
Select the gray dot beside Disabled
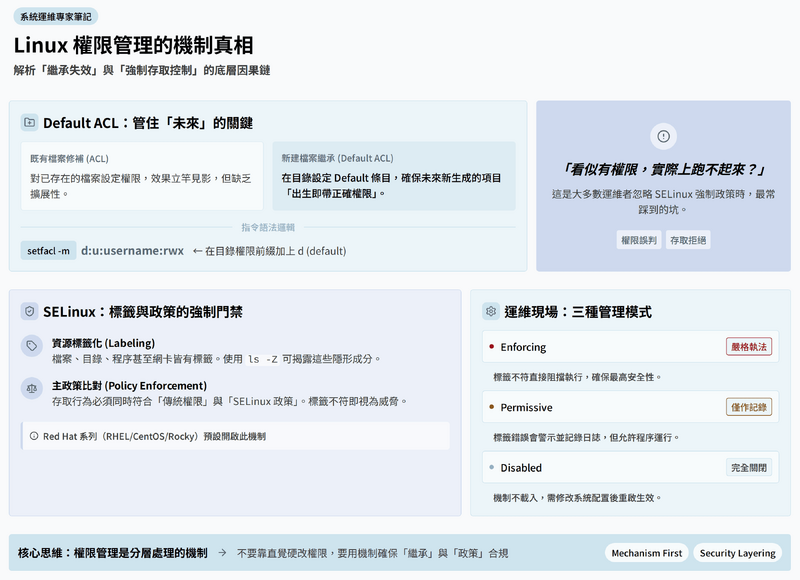tap(491, 467)
